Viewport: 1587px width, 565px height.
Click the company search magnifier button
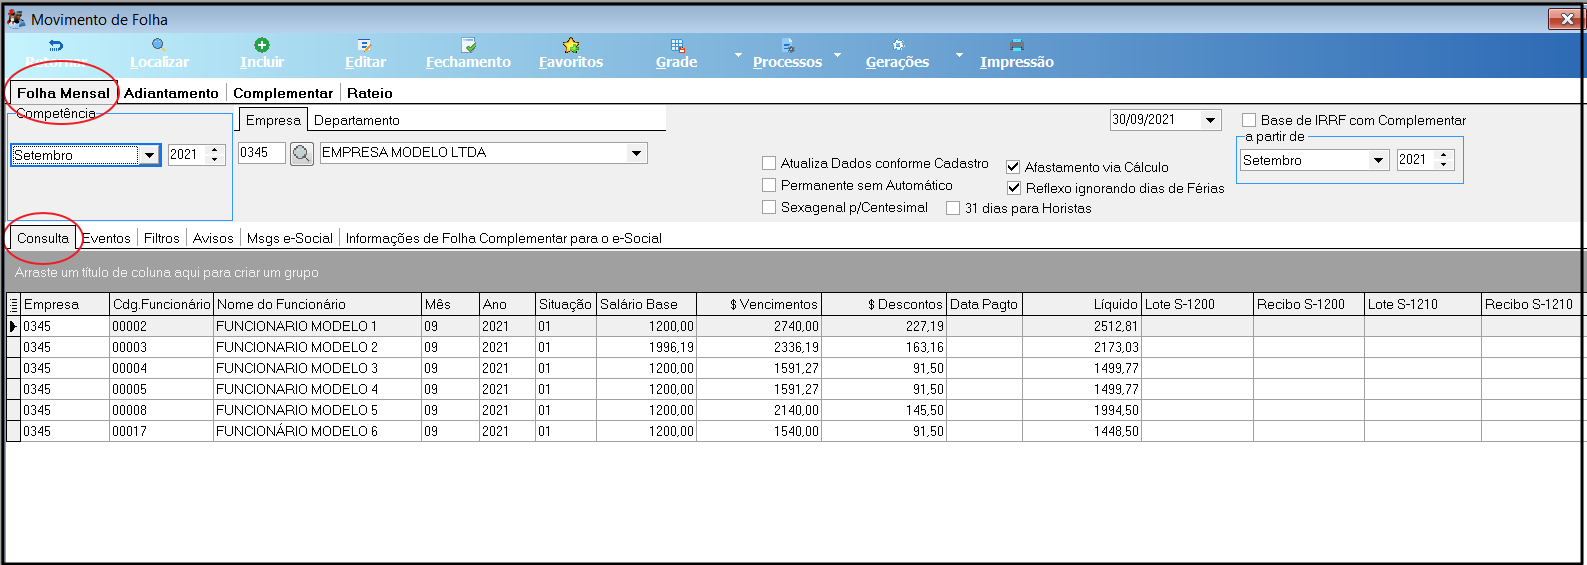pos(302,154)
